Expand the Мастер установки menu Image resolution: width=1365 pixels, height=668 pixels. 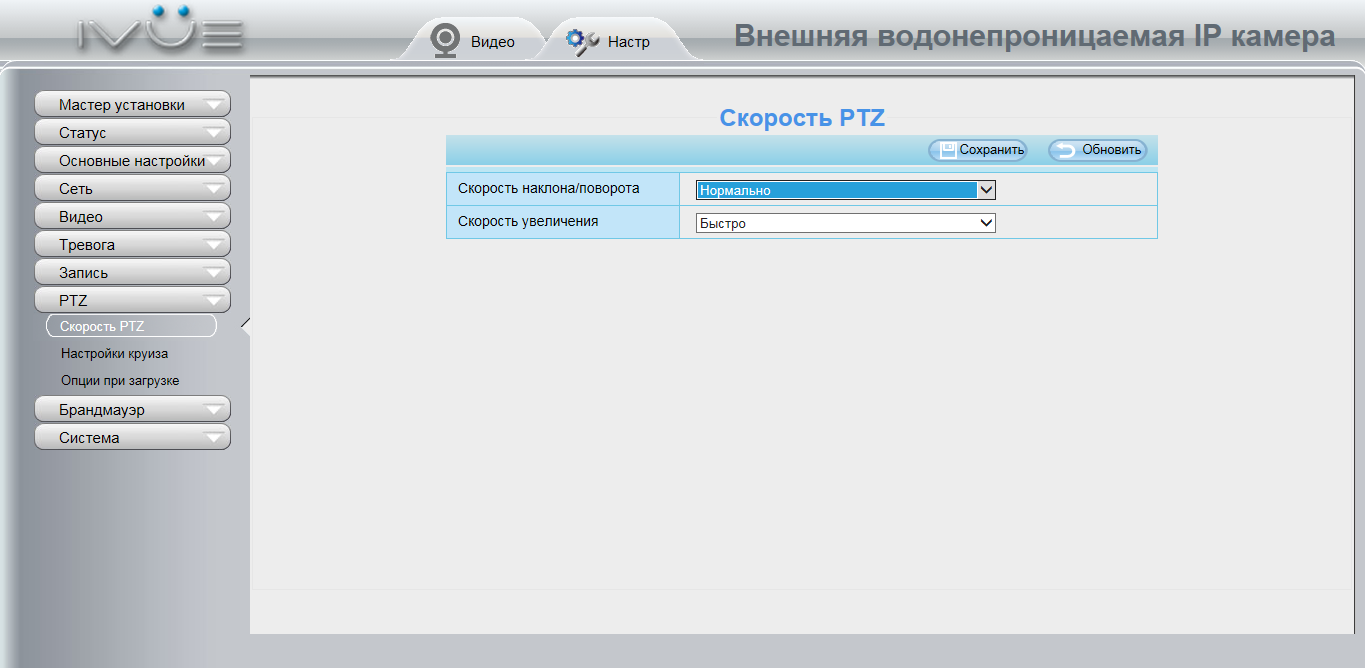[x=133, y=104]
